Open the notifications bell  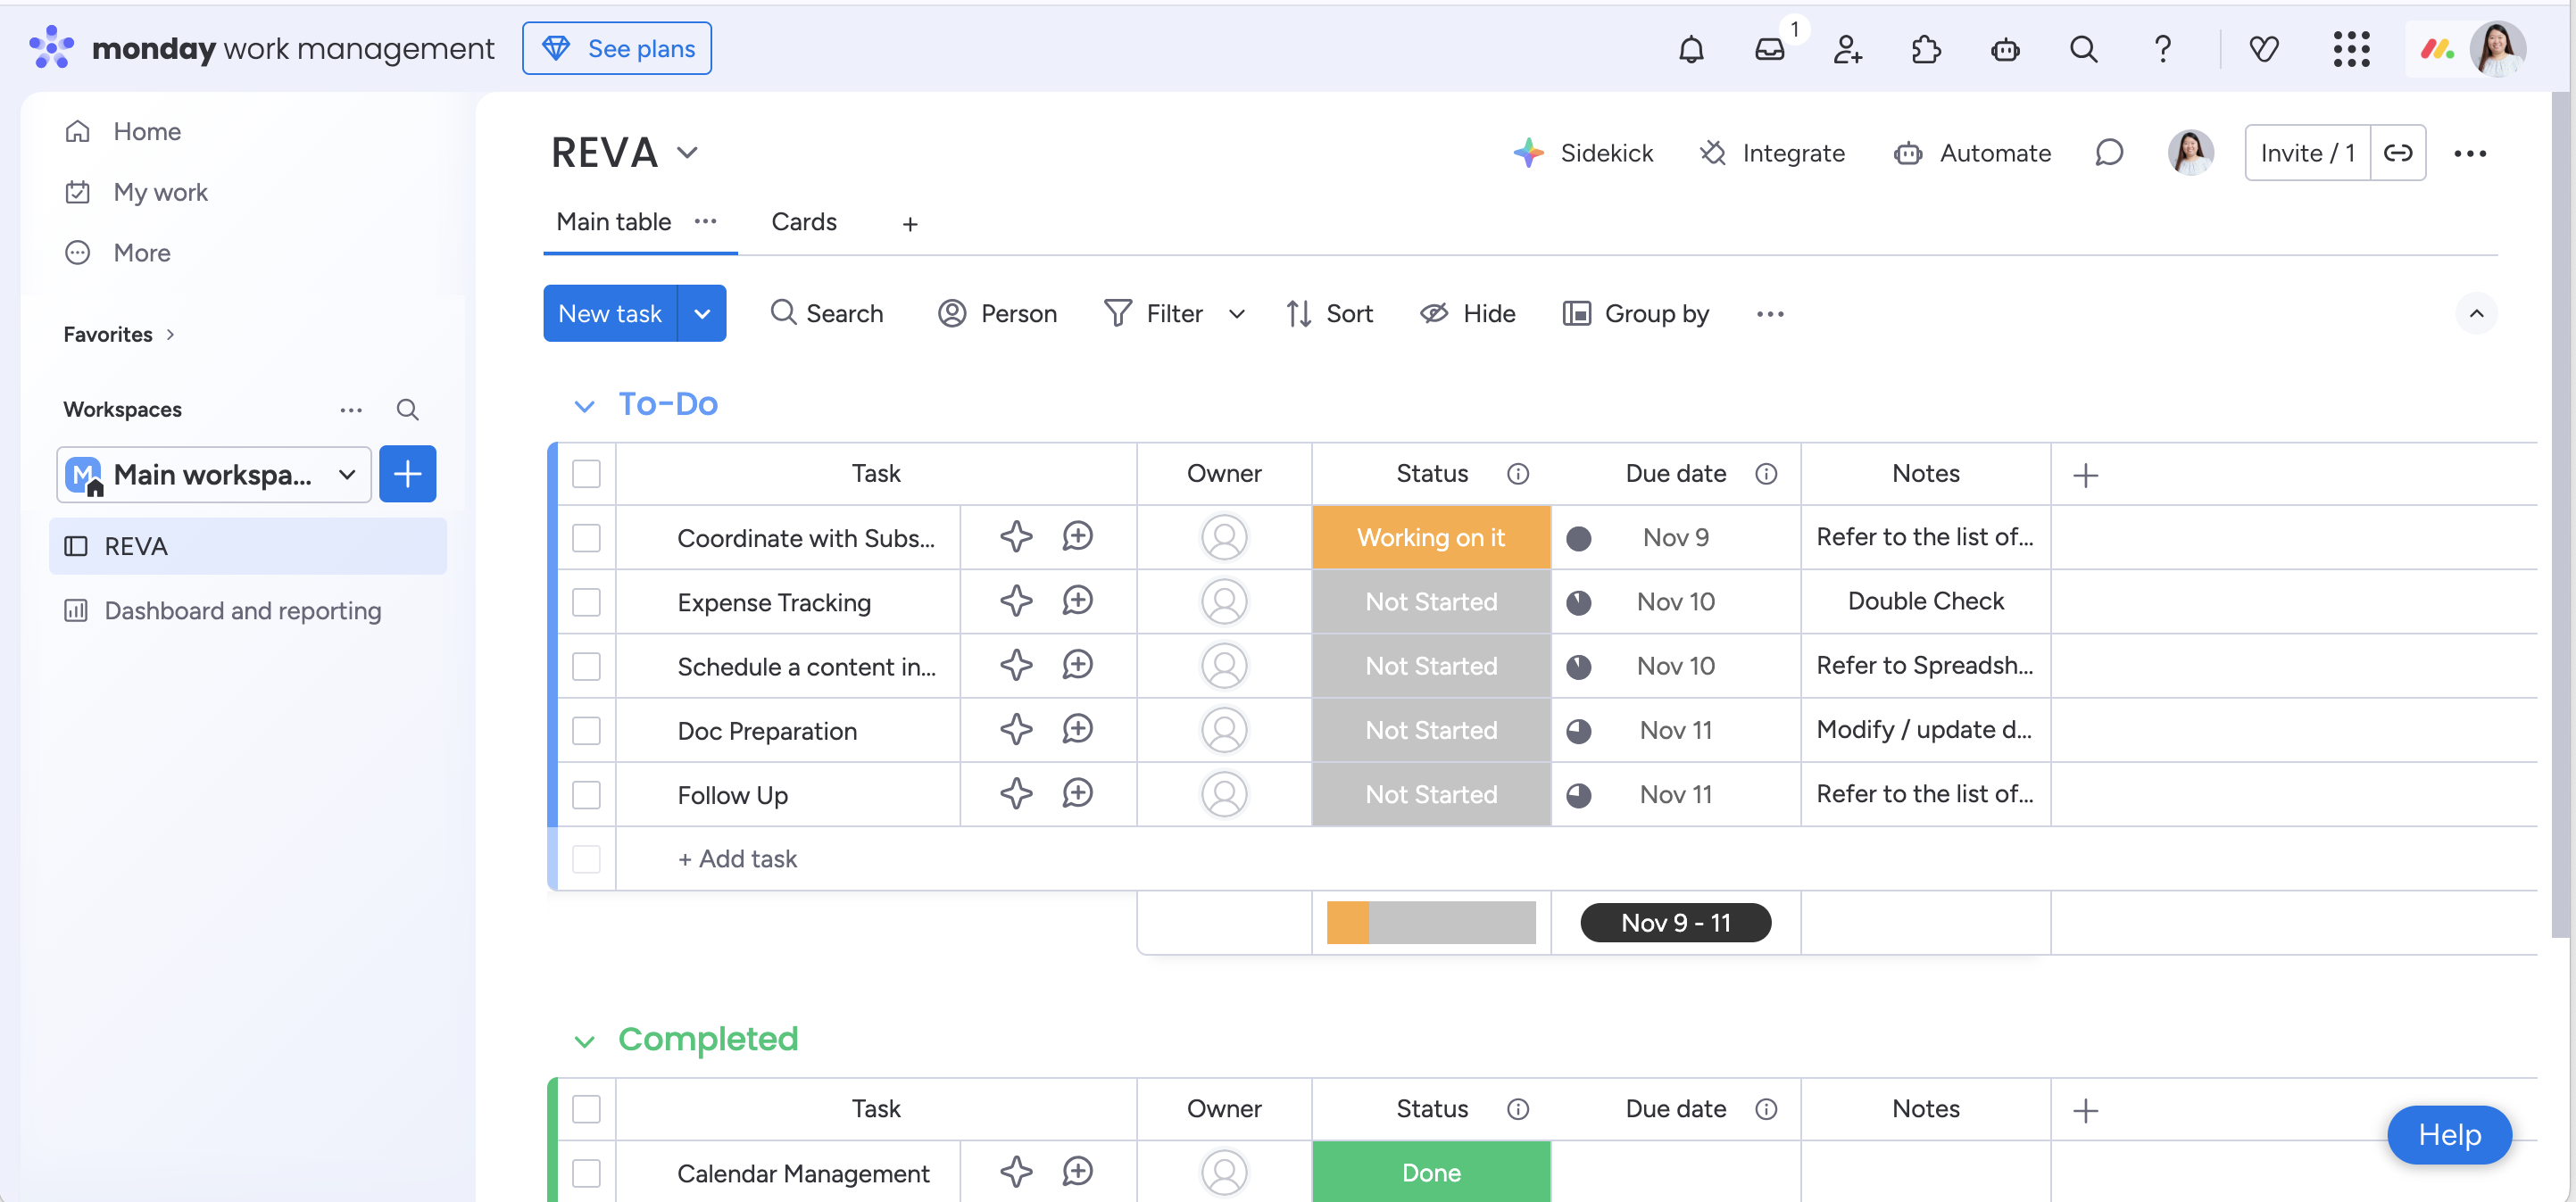click(x=1690, y=49)
